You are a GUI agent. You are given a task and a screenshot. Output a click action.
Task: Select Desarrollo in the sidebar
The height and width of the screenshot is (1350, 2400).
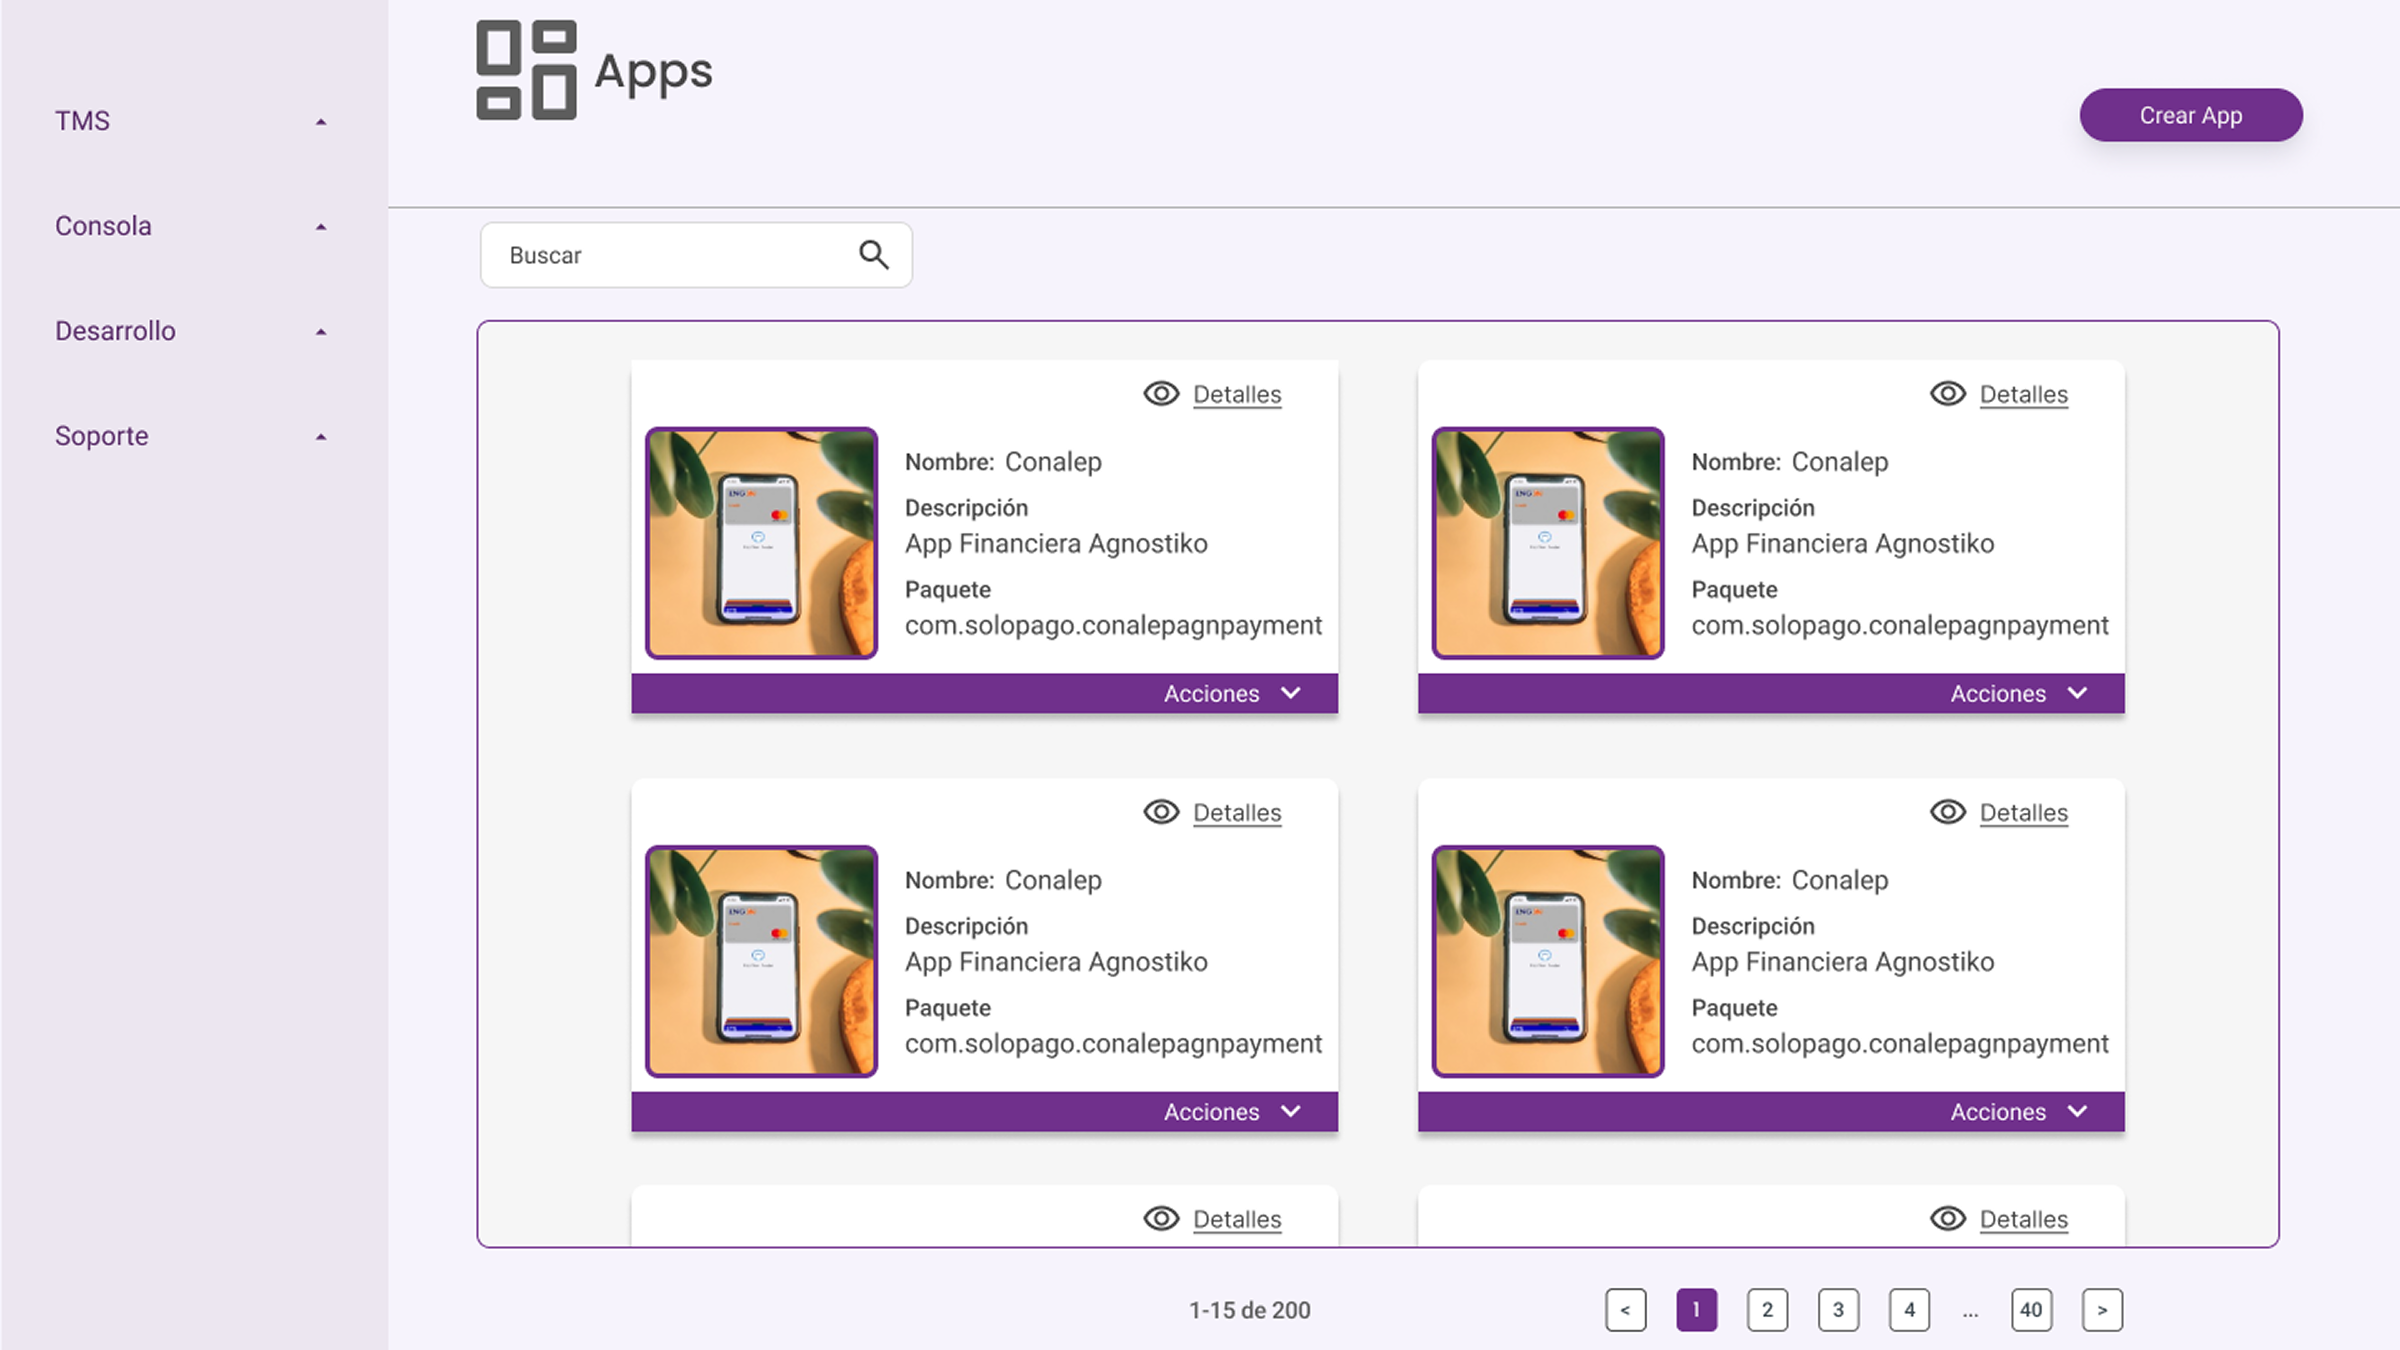click(115, 331)
